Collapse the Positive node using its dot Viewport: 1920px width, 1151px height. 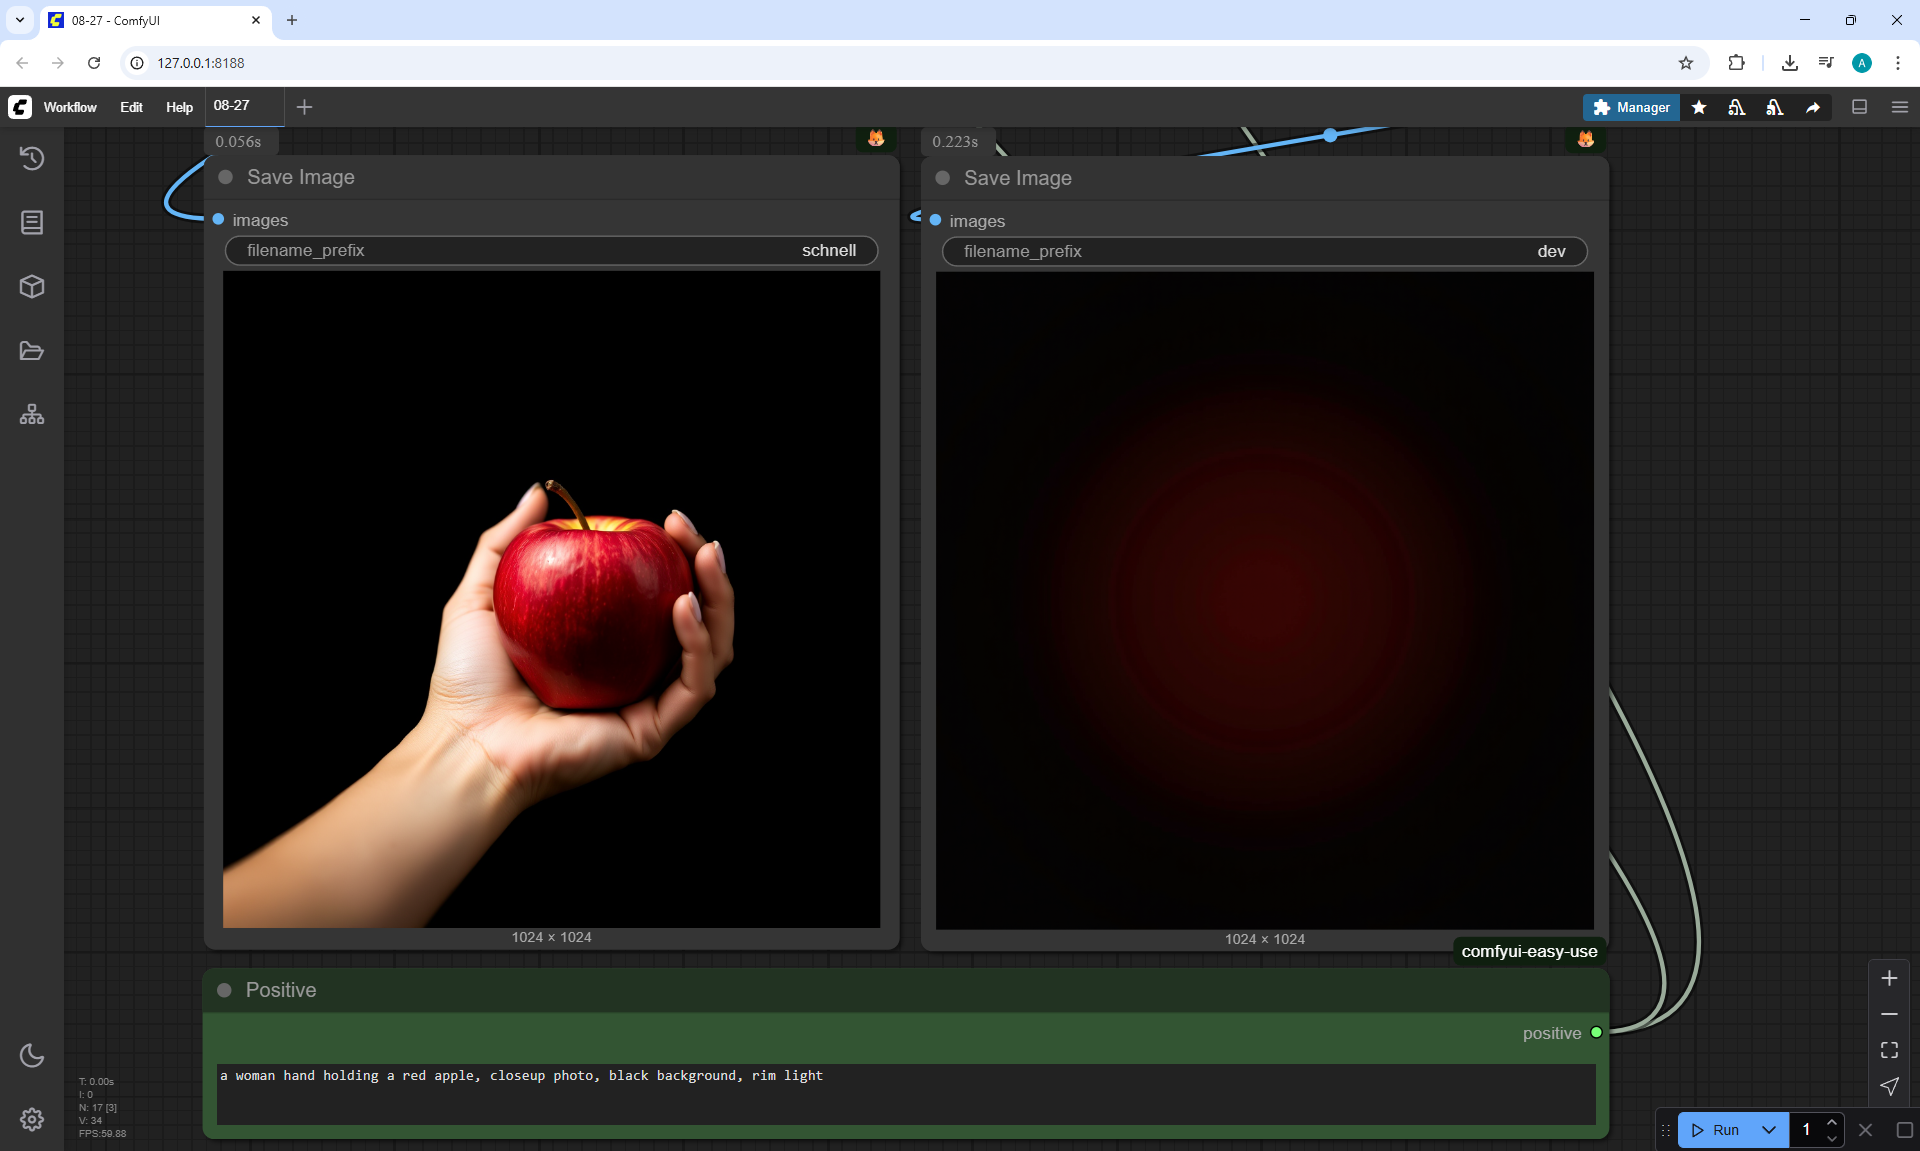pyautogui.click(x=225, y=990)
